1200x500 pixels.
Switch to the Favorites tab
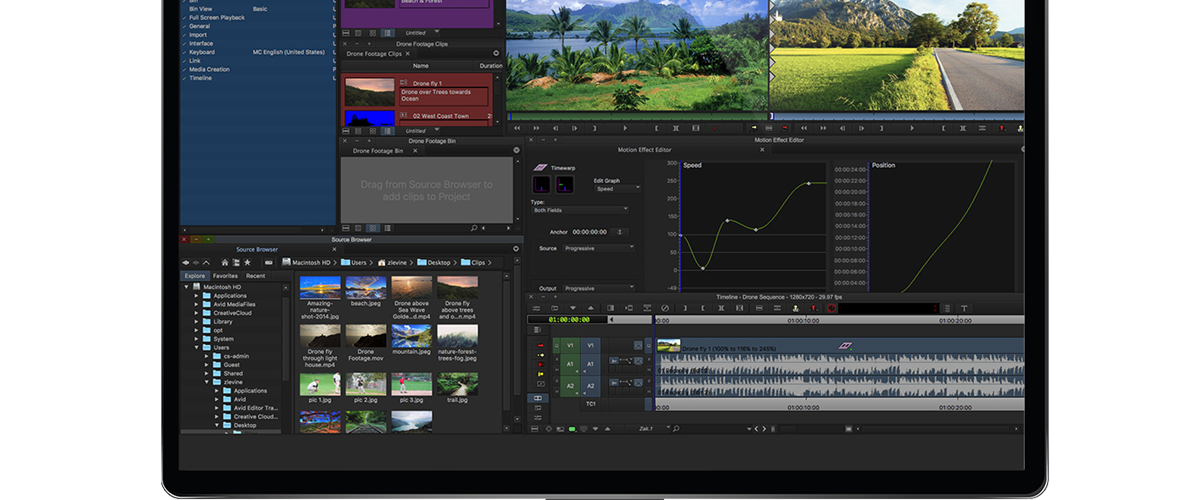point(225,275)
